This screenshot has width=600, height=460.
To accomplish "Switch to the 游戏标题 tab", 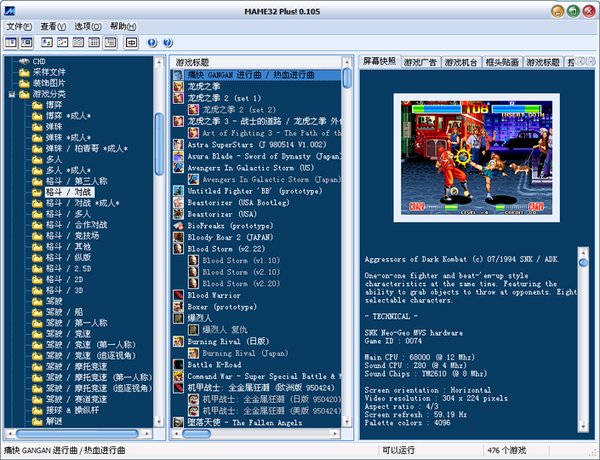I will tap(543, 62).
